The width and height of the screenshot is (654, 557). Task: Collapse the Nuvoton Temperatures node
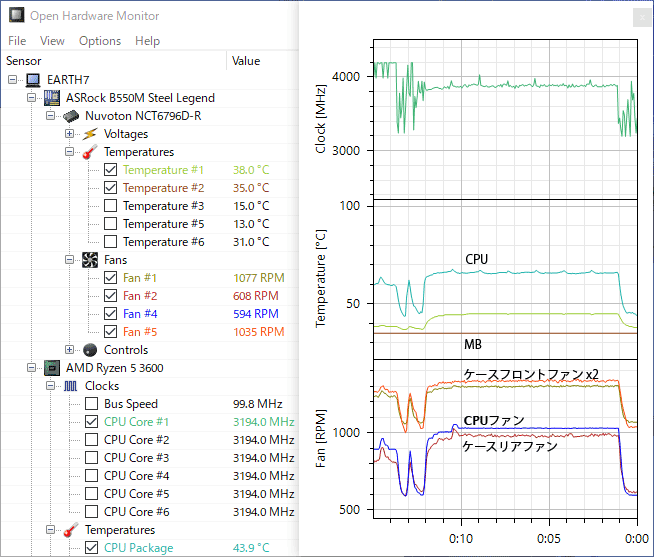point(69,152)
